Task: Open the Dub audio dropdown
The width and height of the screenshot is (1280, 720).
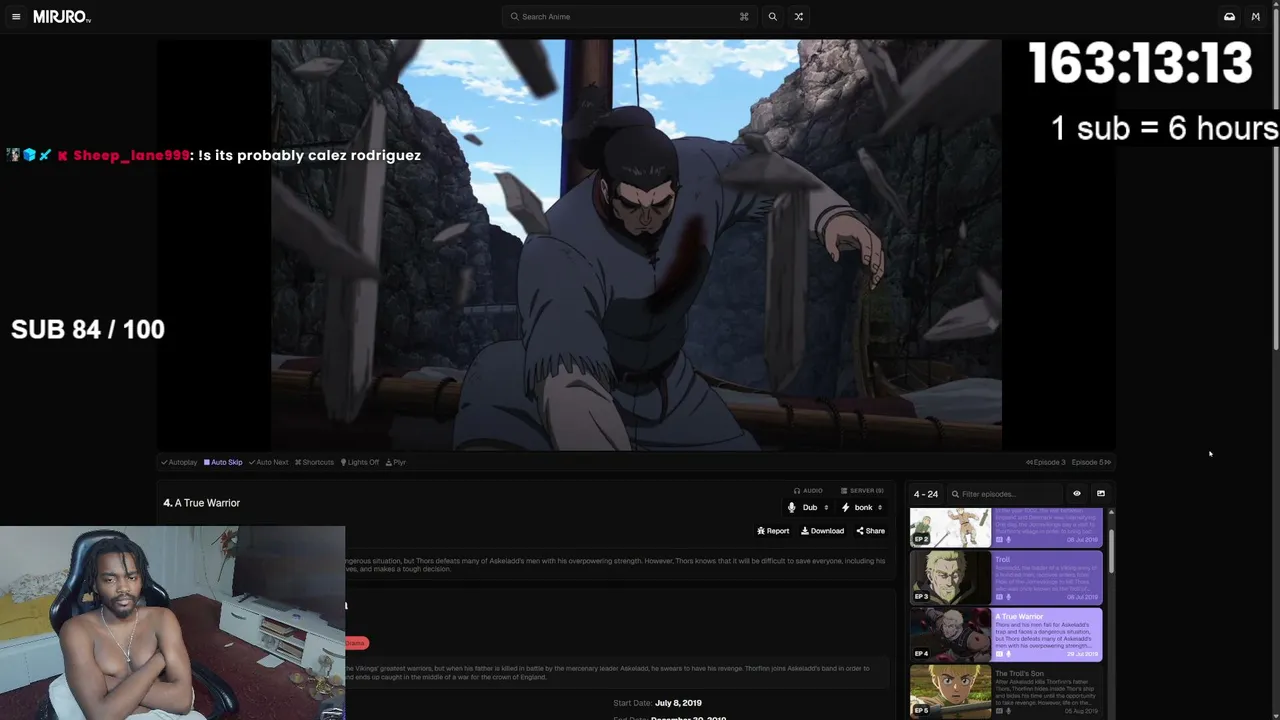Action: 808,507
